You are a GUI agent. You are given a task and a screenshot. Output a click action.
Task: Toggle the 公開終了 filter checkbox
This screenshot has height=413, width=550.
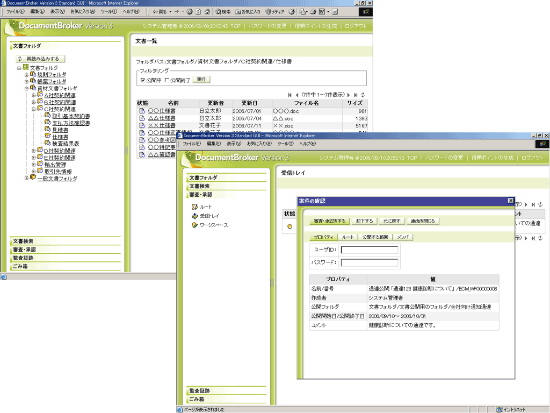coord(167,80)
